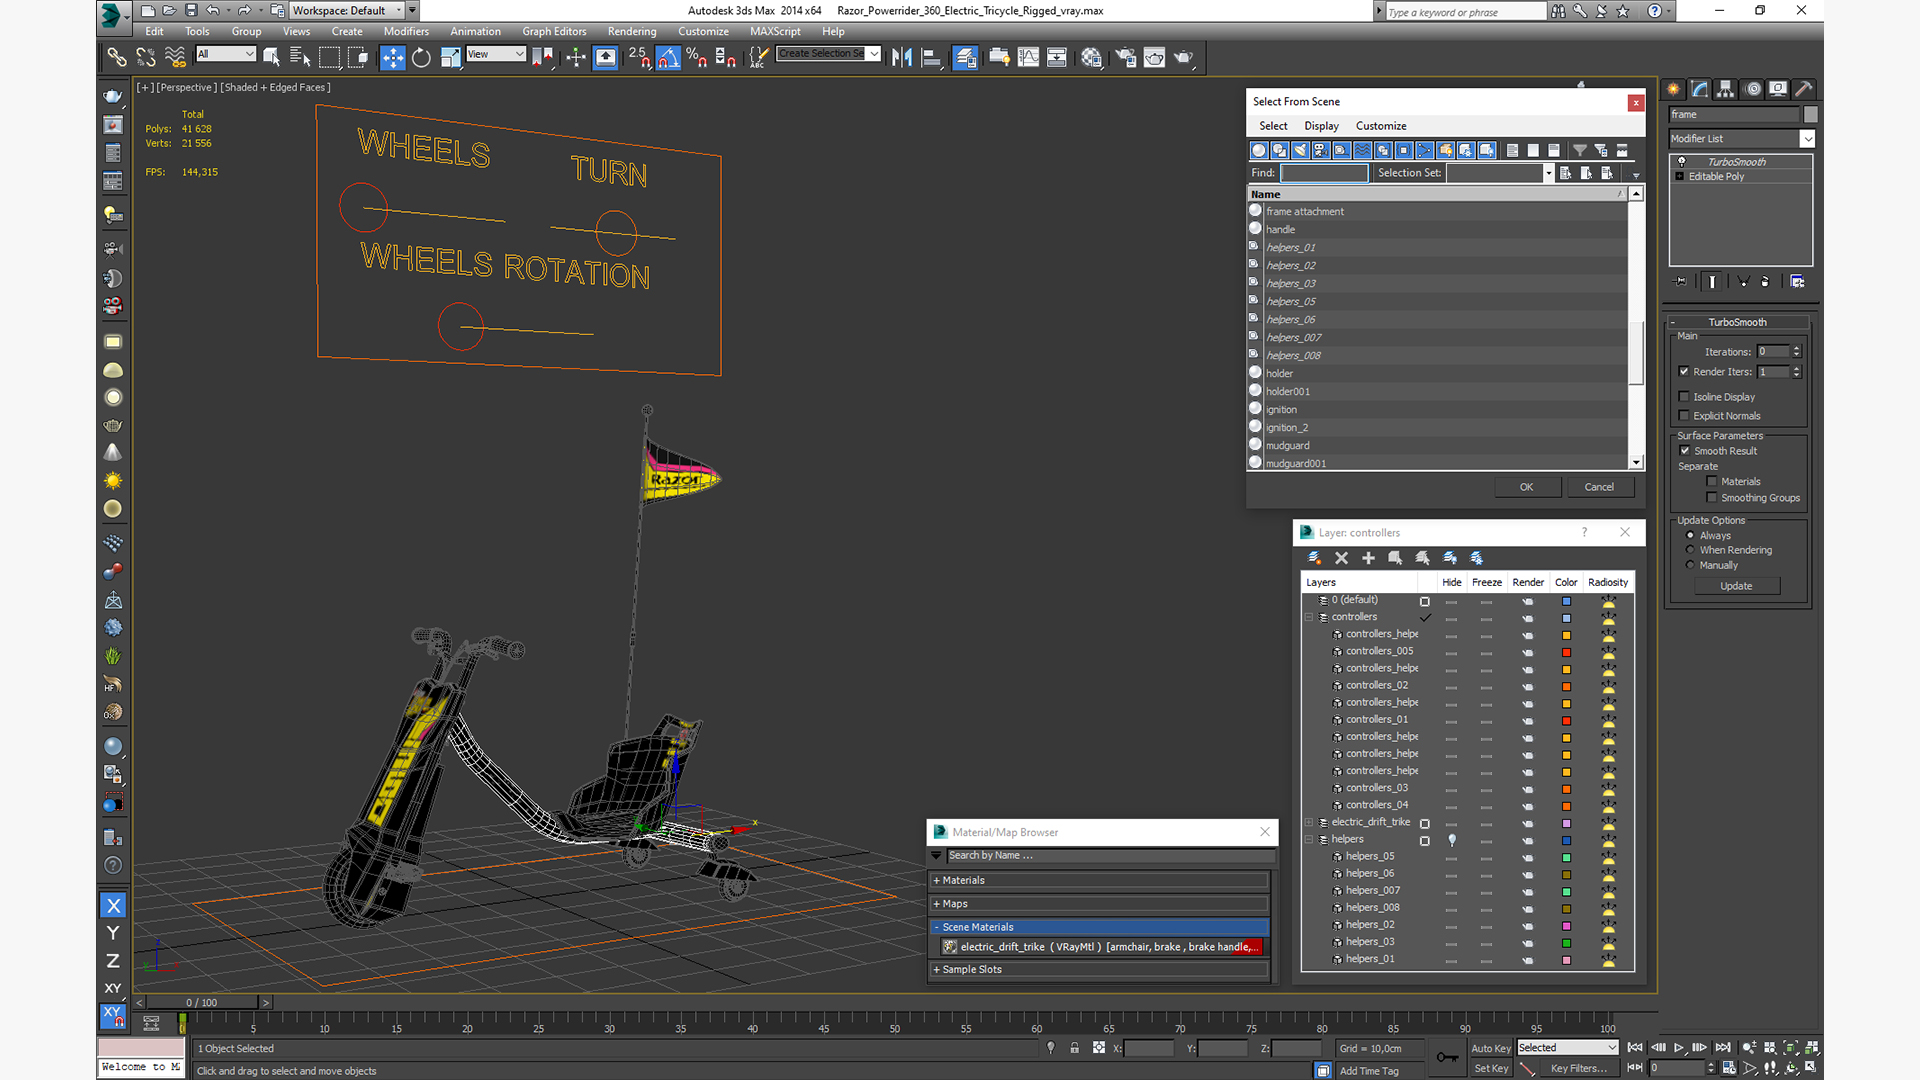The height and width of the screenshot is (1080, 1920).
Task: Activate the Select and Rotate tool
Action: 421,58
